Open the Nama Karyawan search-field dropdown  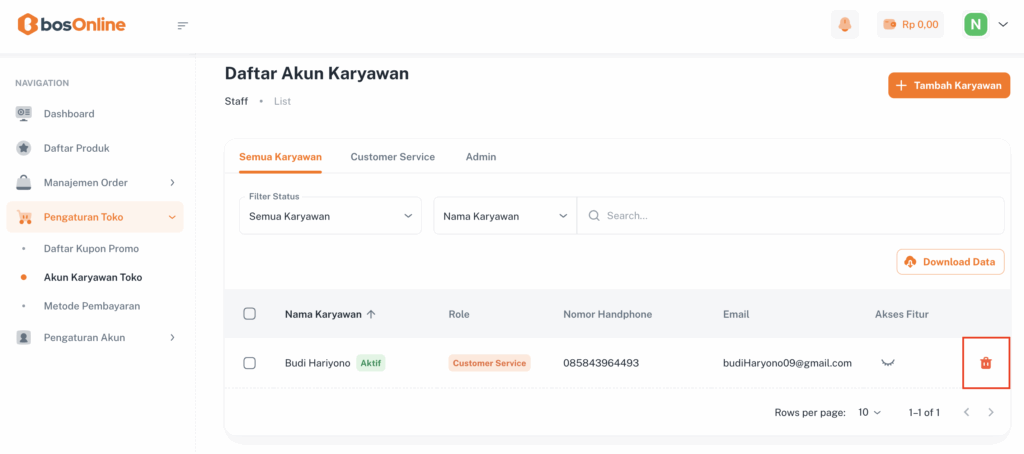point(505,215)
